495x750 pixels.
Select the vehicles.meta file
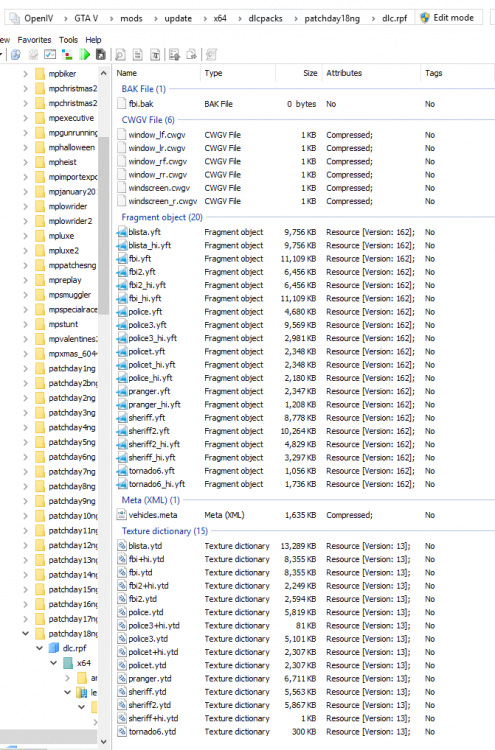pyautogui.click(x=153, y=515)
